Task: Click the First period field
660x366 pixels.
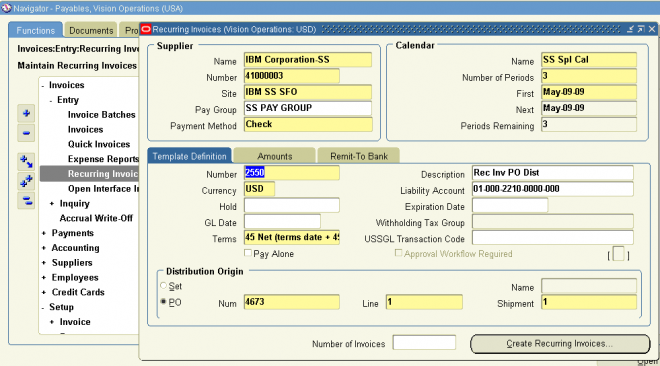Action: 589,92
